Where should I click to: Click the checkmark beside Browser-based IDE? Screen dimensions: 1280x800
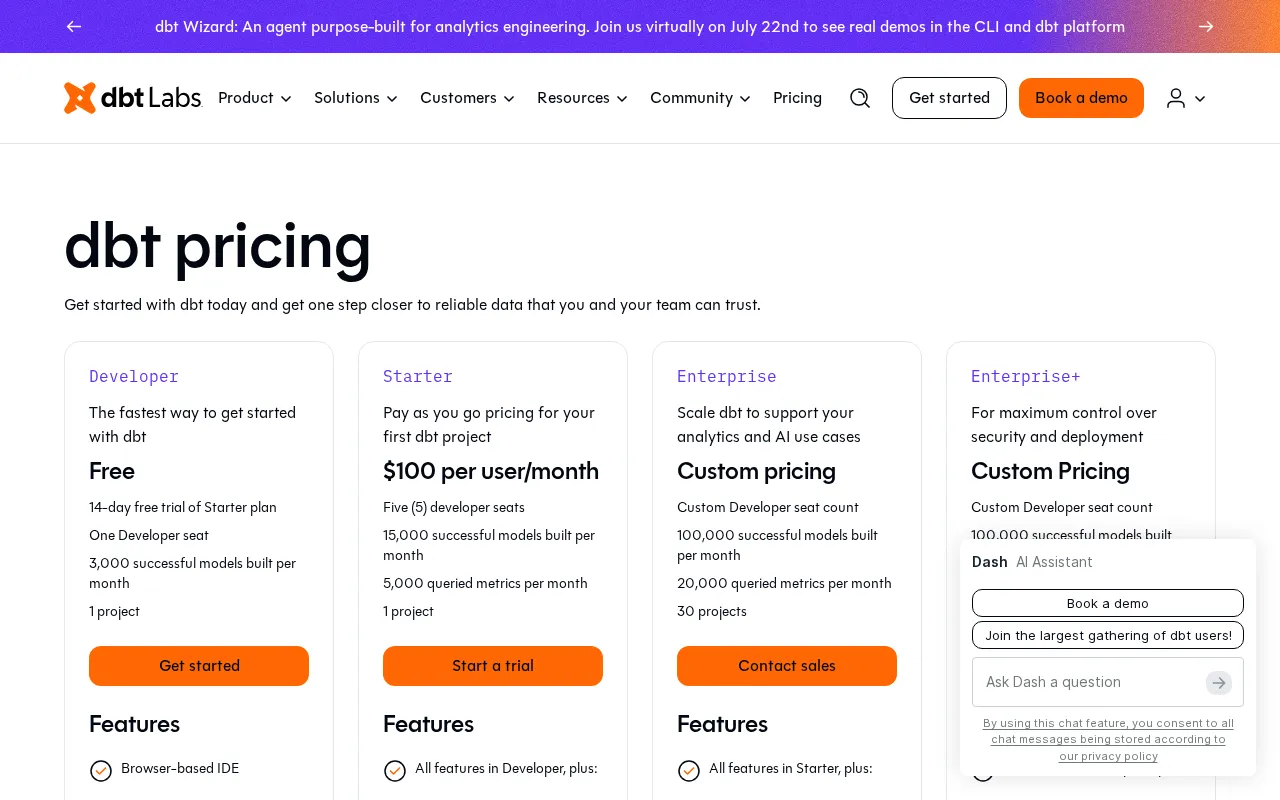[101, 770]
